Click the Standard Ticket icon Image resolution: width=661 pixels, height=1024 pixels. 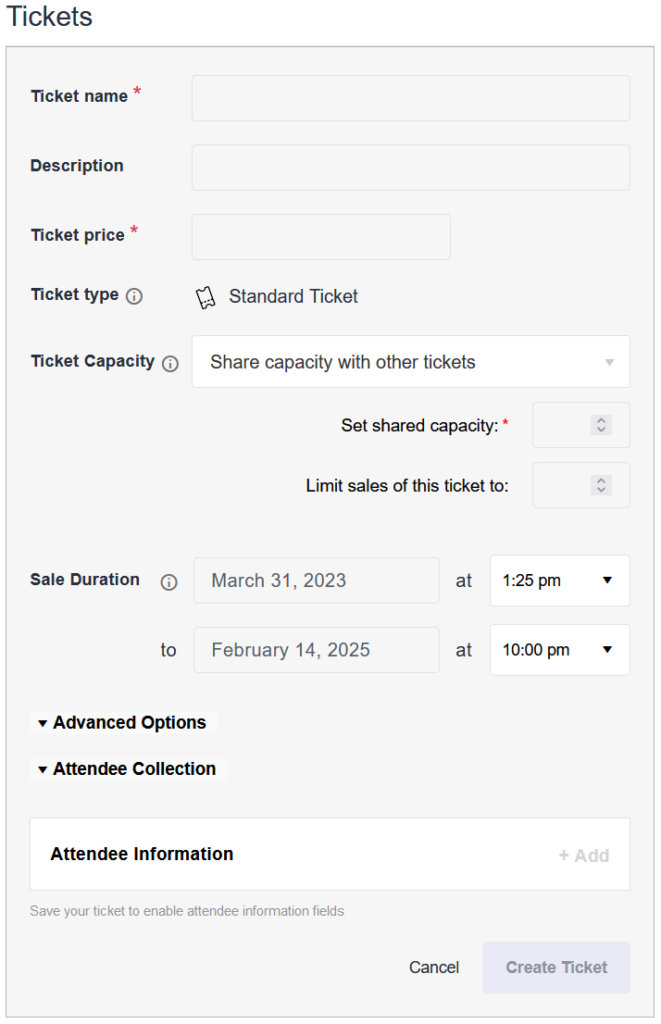[x=207, y=295]
